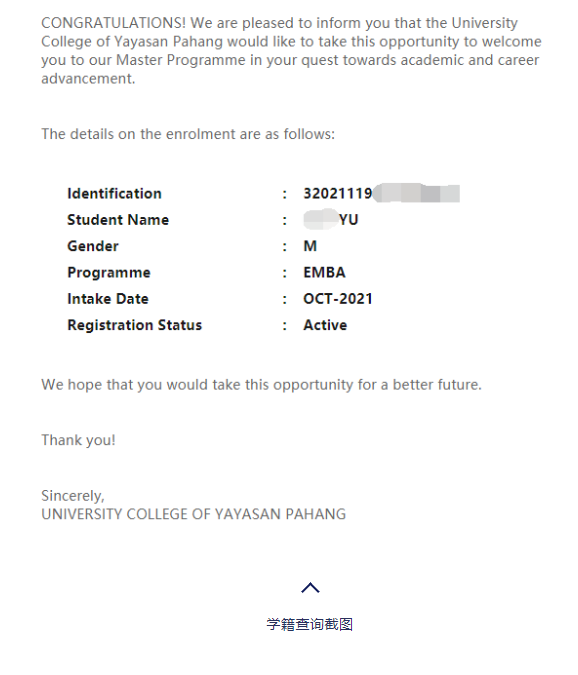Select the Registration Status label
Screen dimensions: 578x675
point(134,325)
